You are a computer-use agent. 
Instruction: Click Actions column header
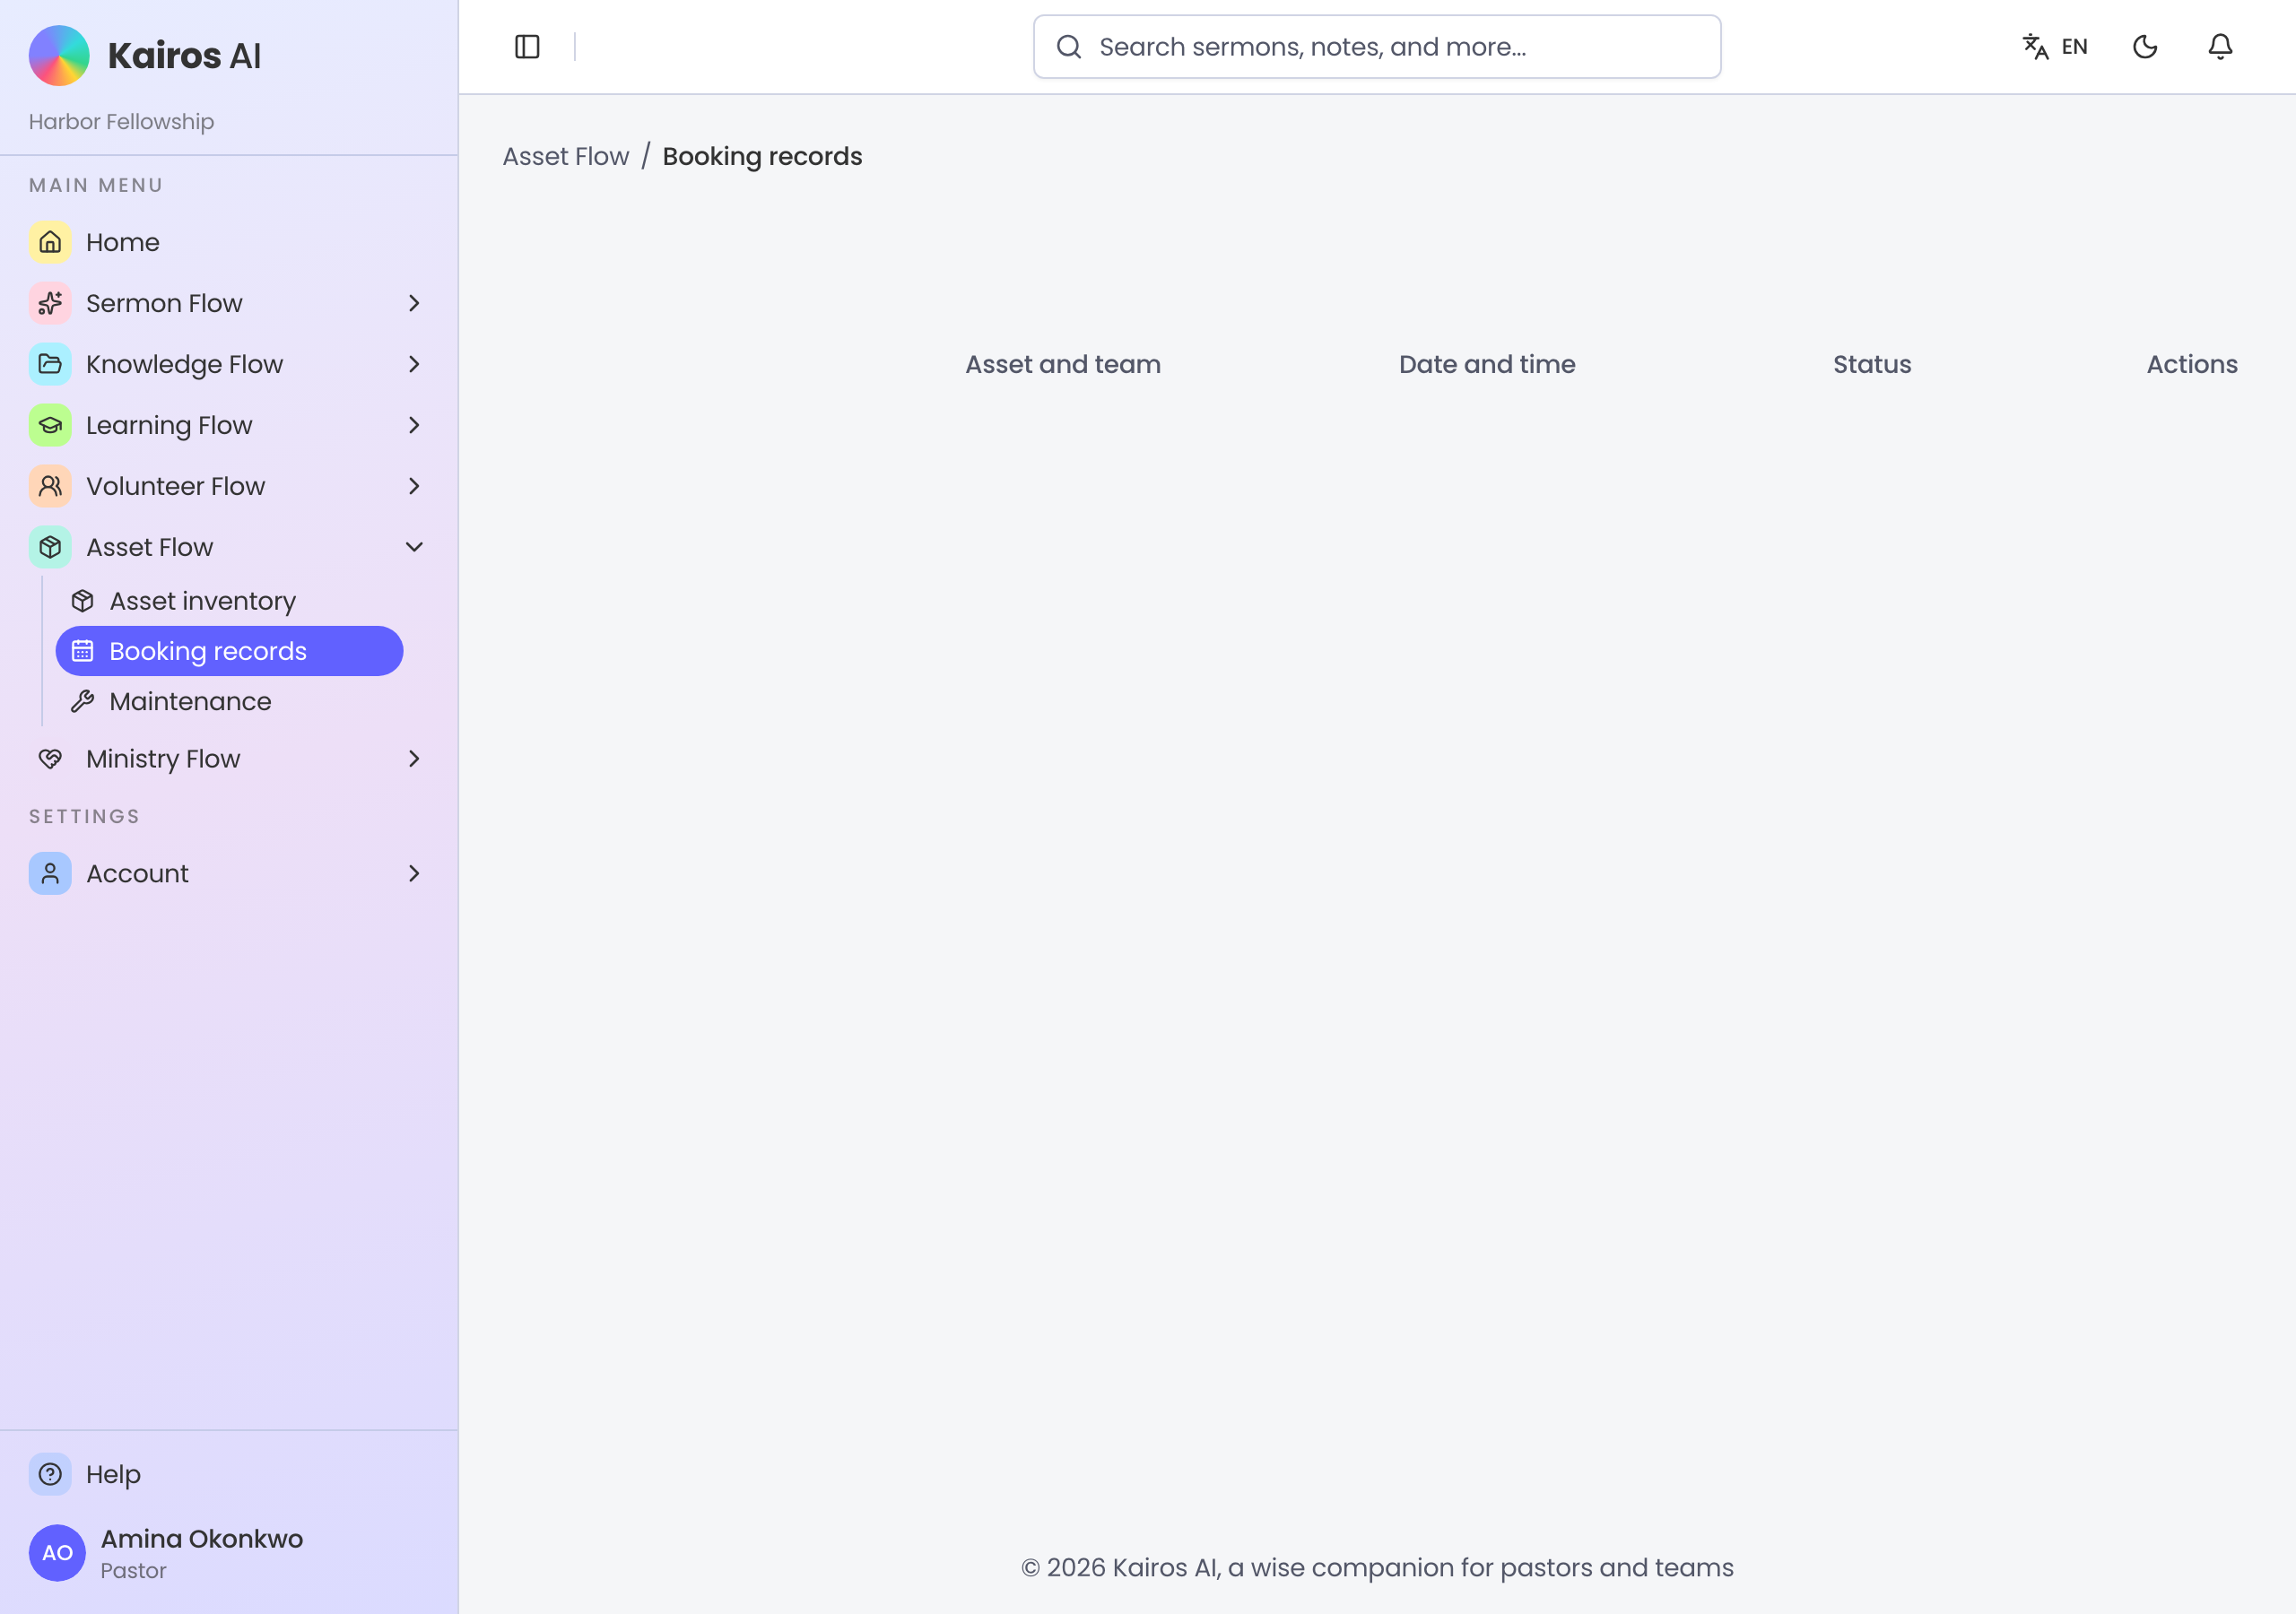coord(2192,365)
